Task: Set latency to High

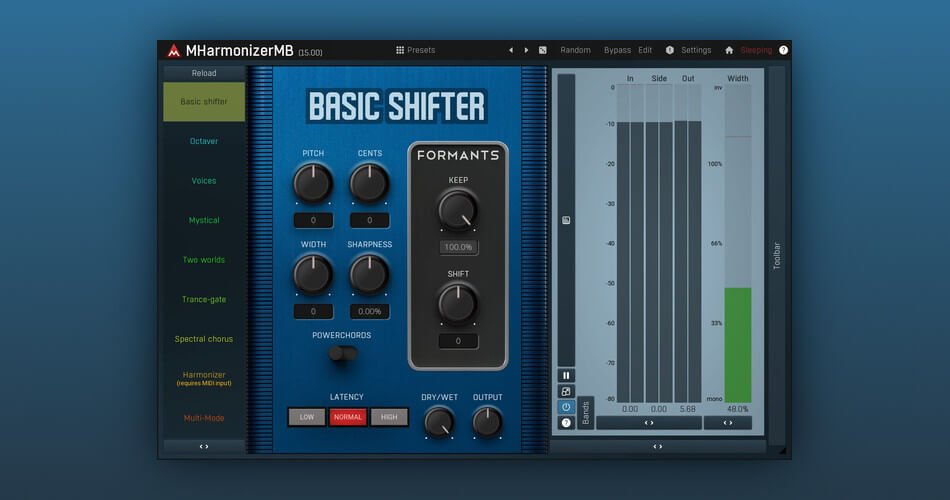Action: pyautogui.click(x=389, y=417)
